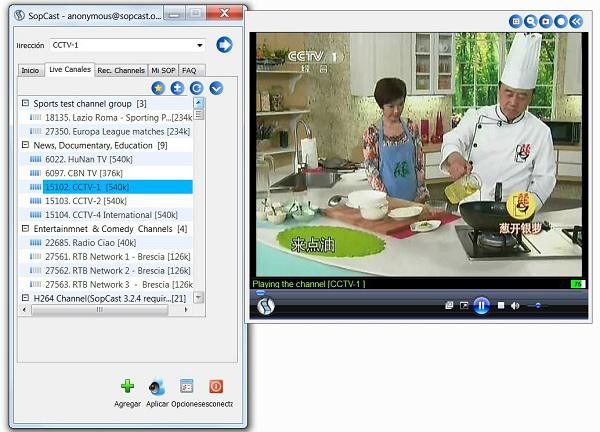
Task: Switch to the Rec. Channels tab
Action: click(121, 70)
